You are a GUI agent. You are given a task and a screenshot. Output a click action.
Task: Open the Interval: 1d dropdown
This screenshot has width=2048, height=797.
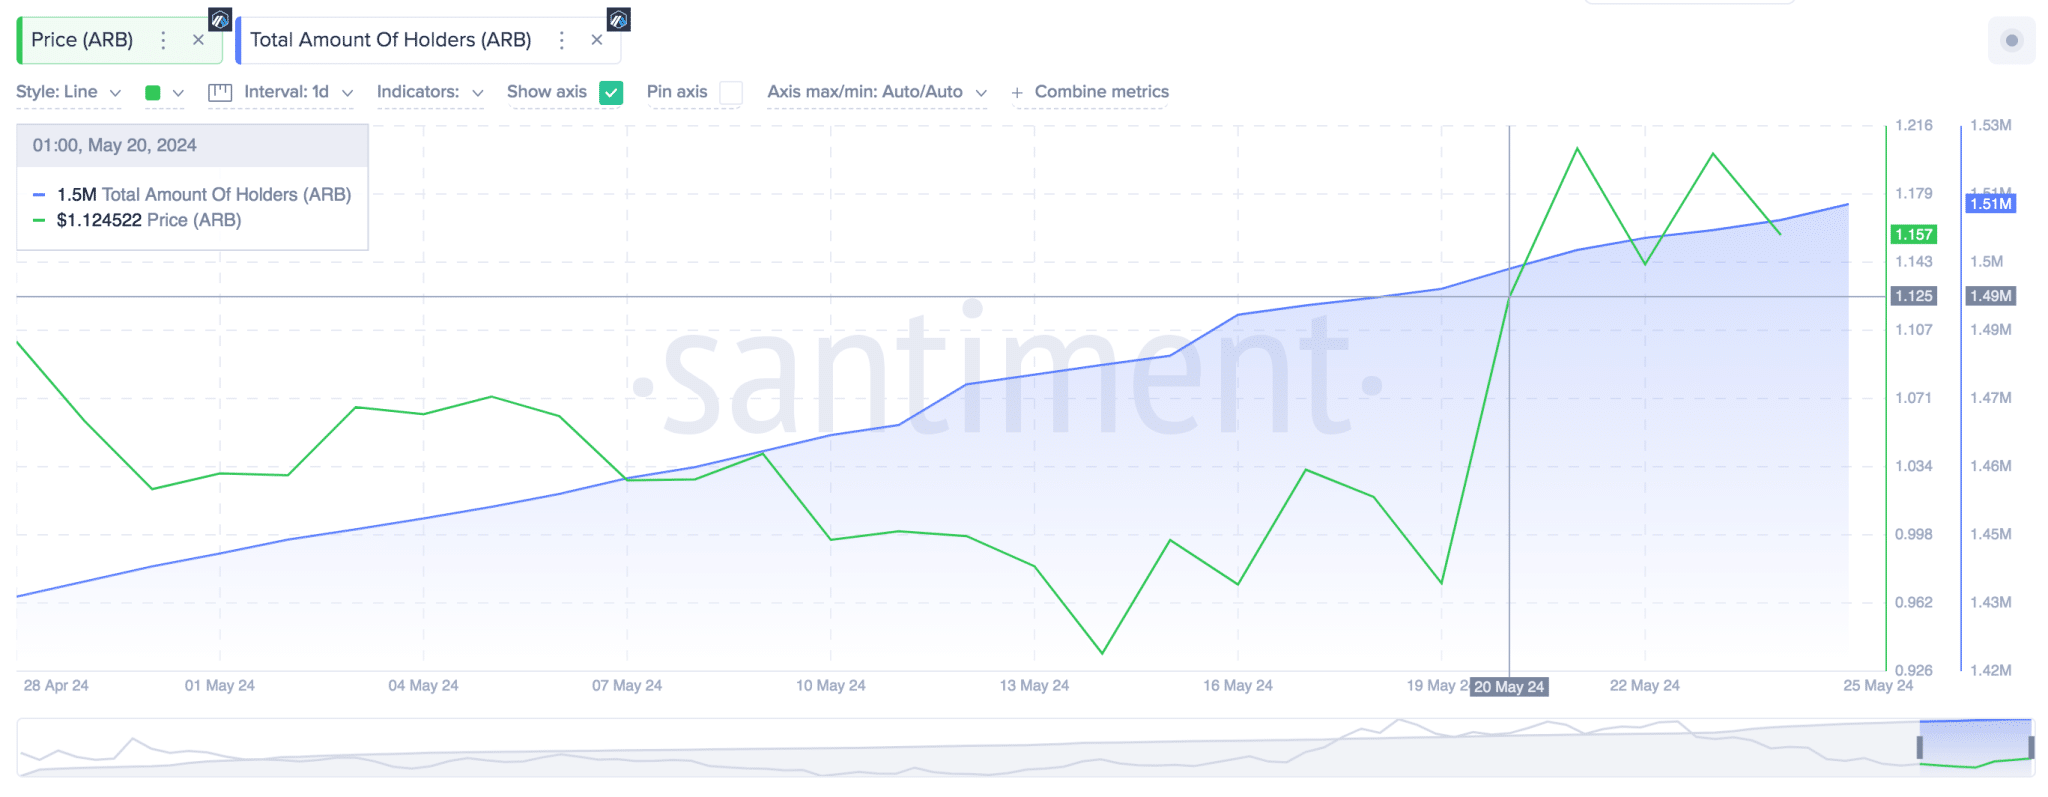click(x=298, y=92)
